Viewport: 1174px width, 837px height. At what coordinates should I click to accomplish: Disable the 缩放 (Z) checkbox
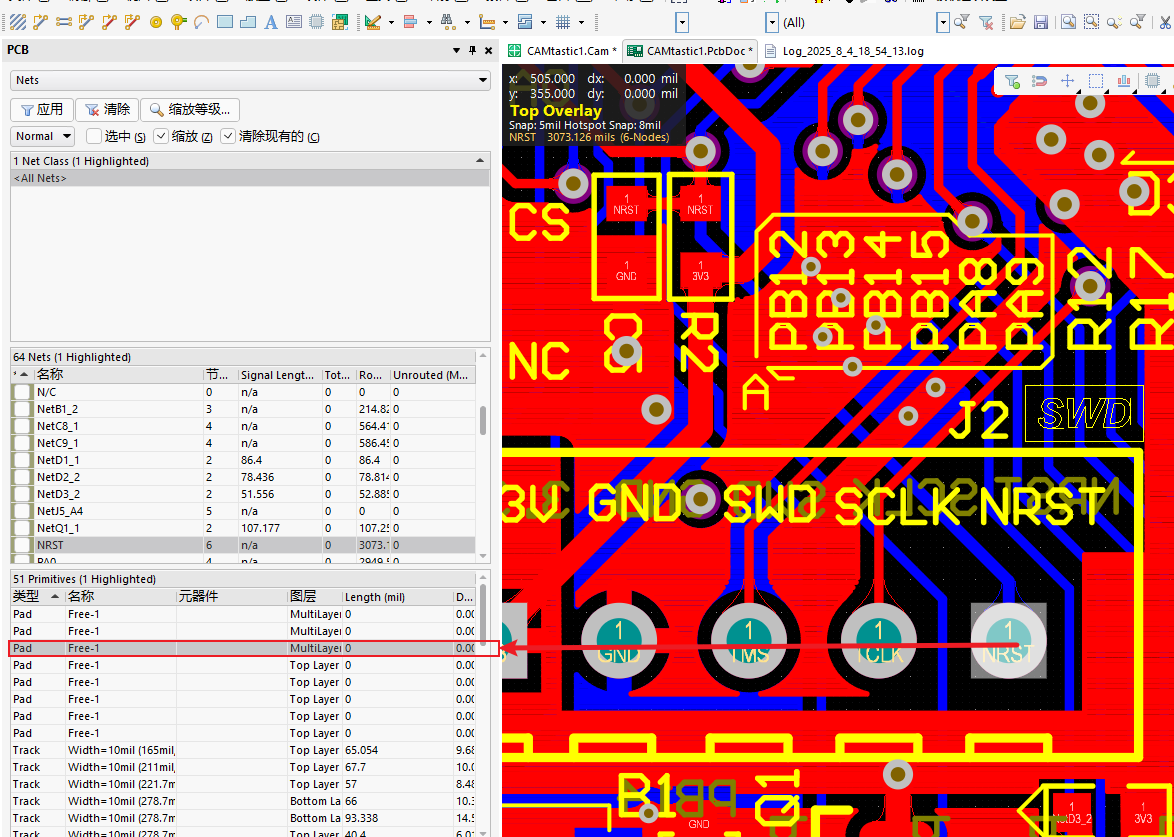[162, 136]
